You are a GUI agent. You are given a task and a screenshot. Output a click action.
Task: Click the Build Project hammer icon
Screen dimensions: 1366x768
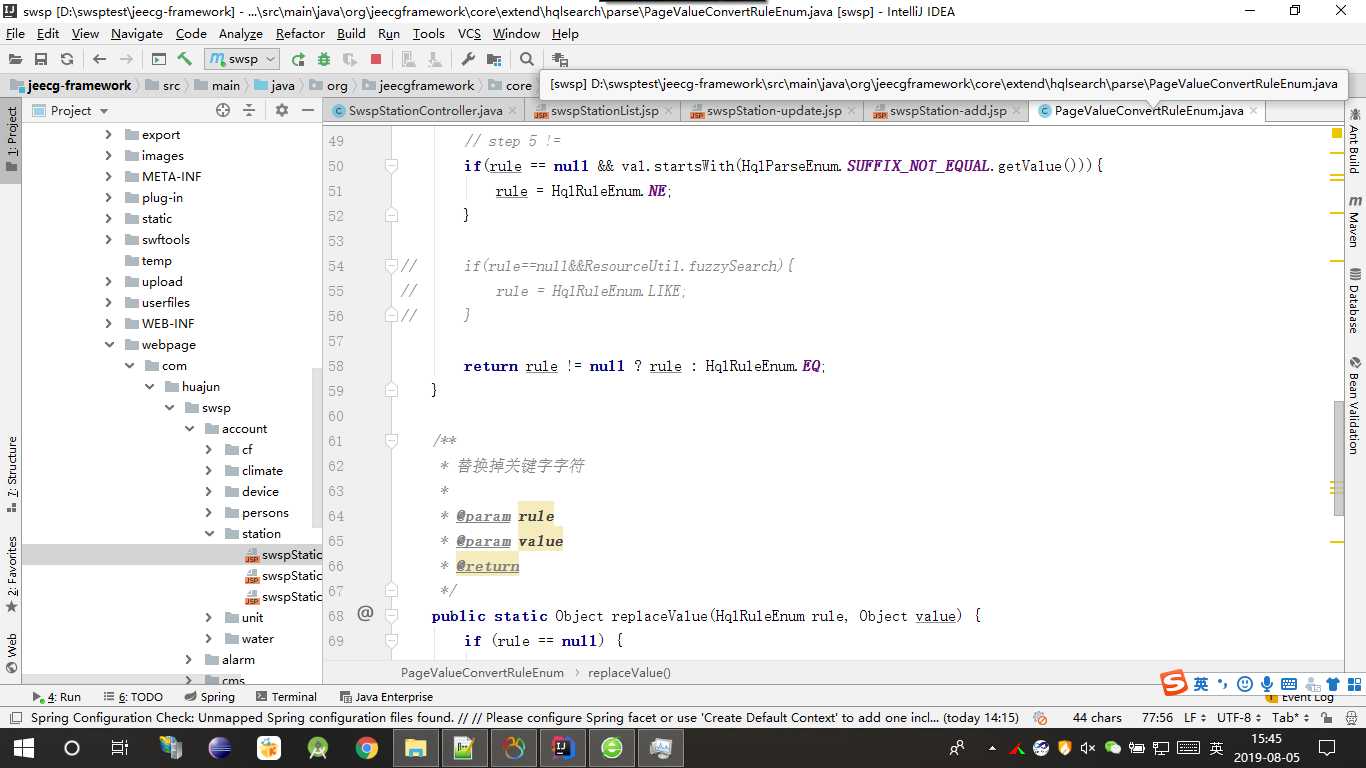[x=185, y=59]
